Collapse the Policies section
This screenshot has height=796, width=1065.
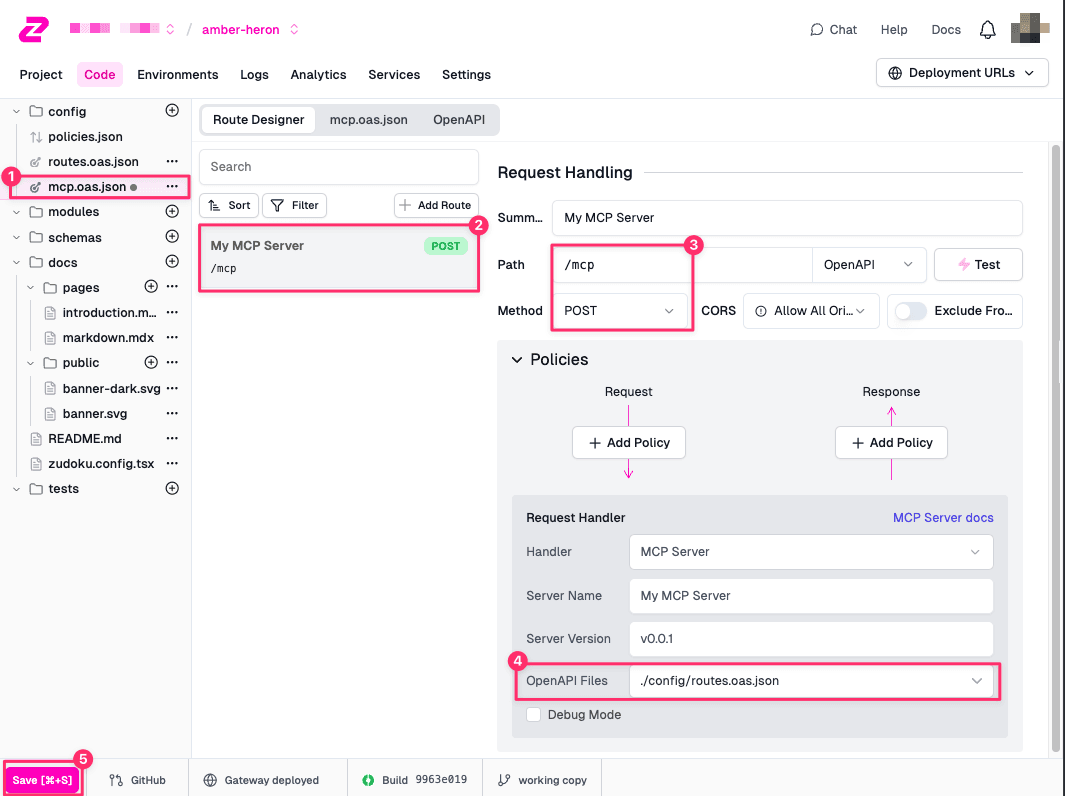click(517, 360)
